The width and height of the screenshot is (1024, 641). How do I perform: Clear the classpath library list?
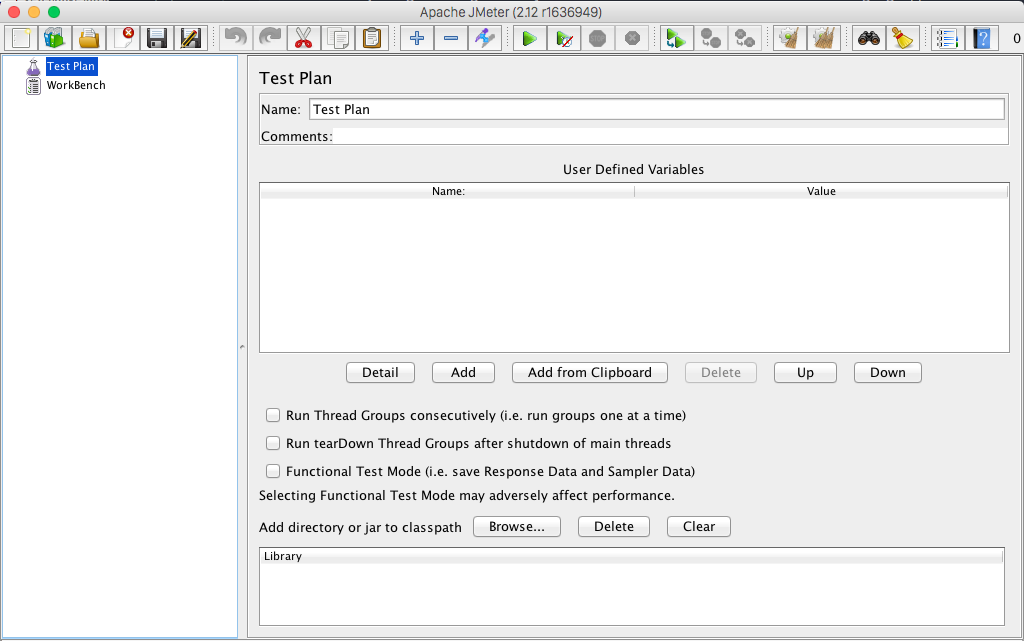click(699, 527)
